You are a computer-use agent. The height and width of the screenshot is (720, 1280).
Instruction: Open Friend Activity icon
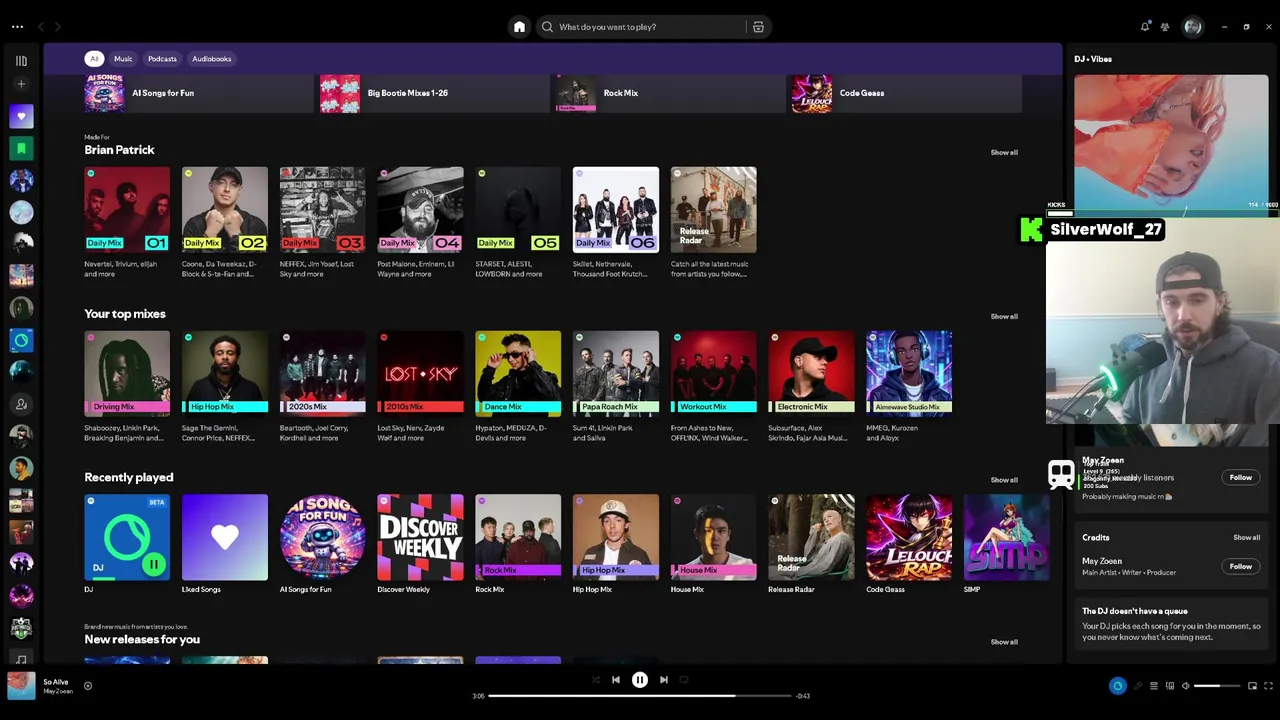[1165, 27]
